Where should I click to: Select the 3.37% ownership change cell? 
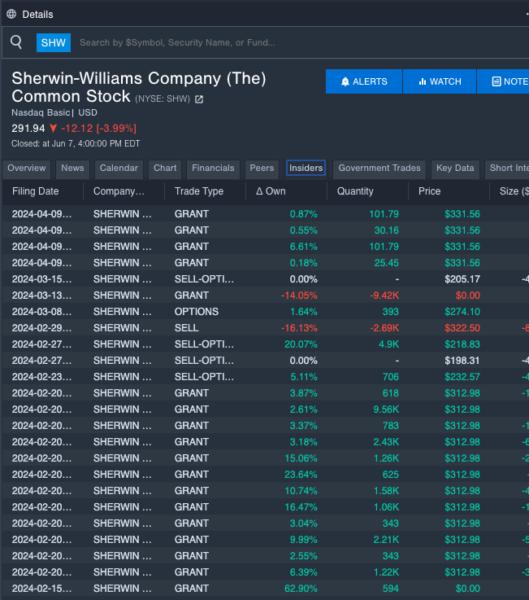(303, 426)
